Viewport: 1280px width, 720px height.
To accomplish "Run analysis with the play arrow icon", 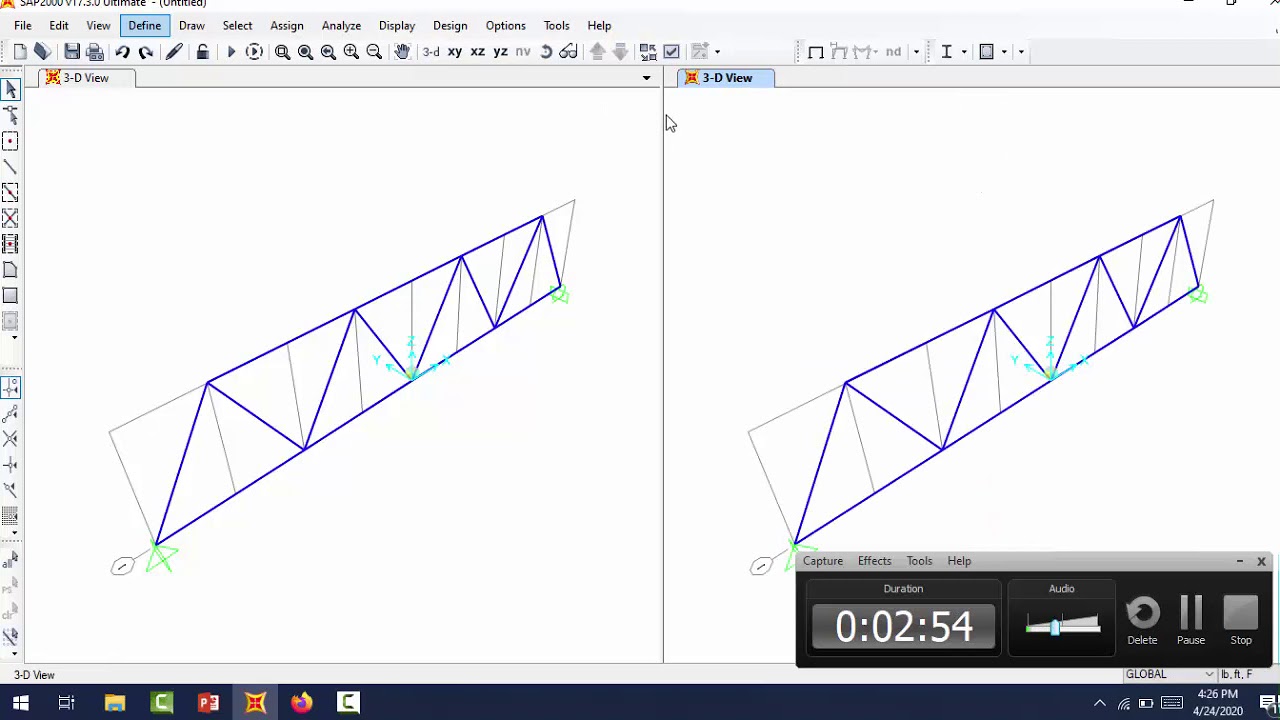I will [x=231, y=52].
